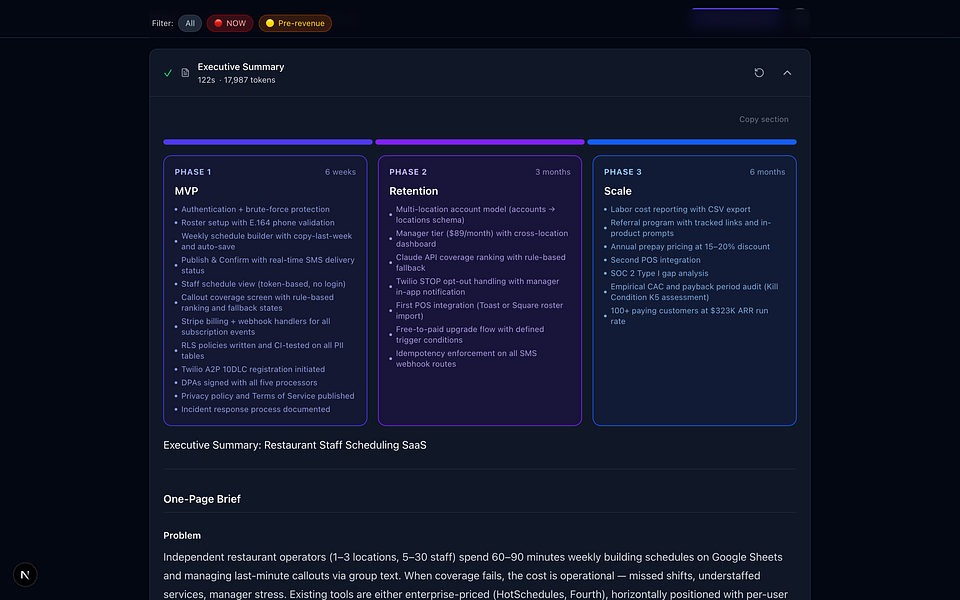Select the All filter pill
The height and width of the screenshot is (600, 960).
(190, 23)
